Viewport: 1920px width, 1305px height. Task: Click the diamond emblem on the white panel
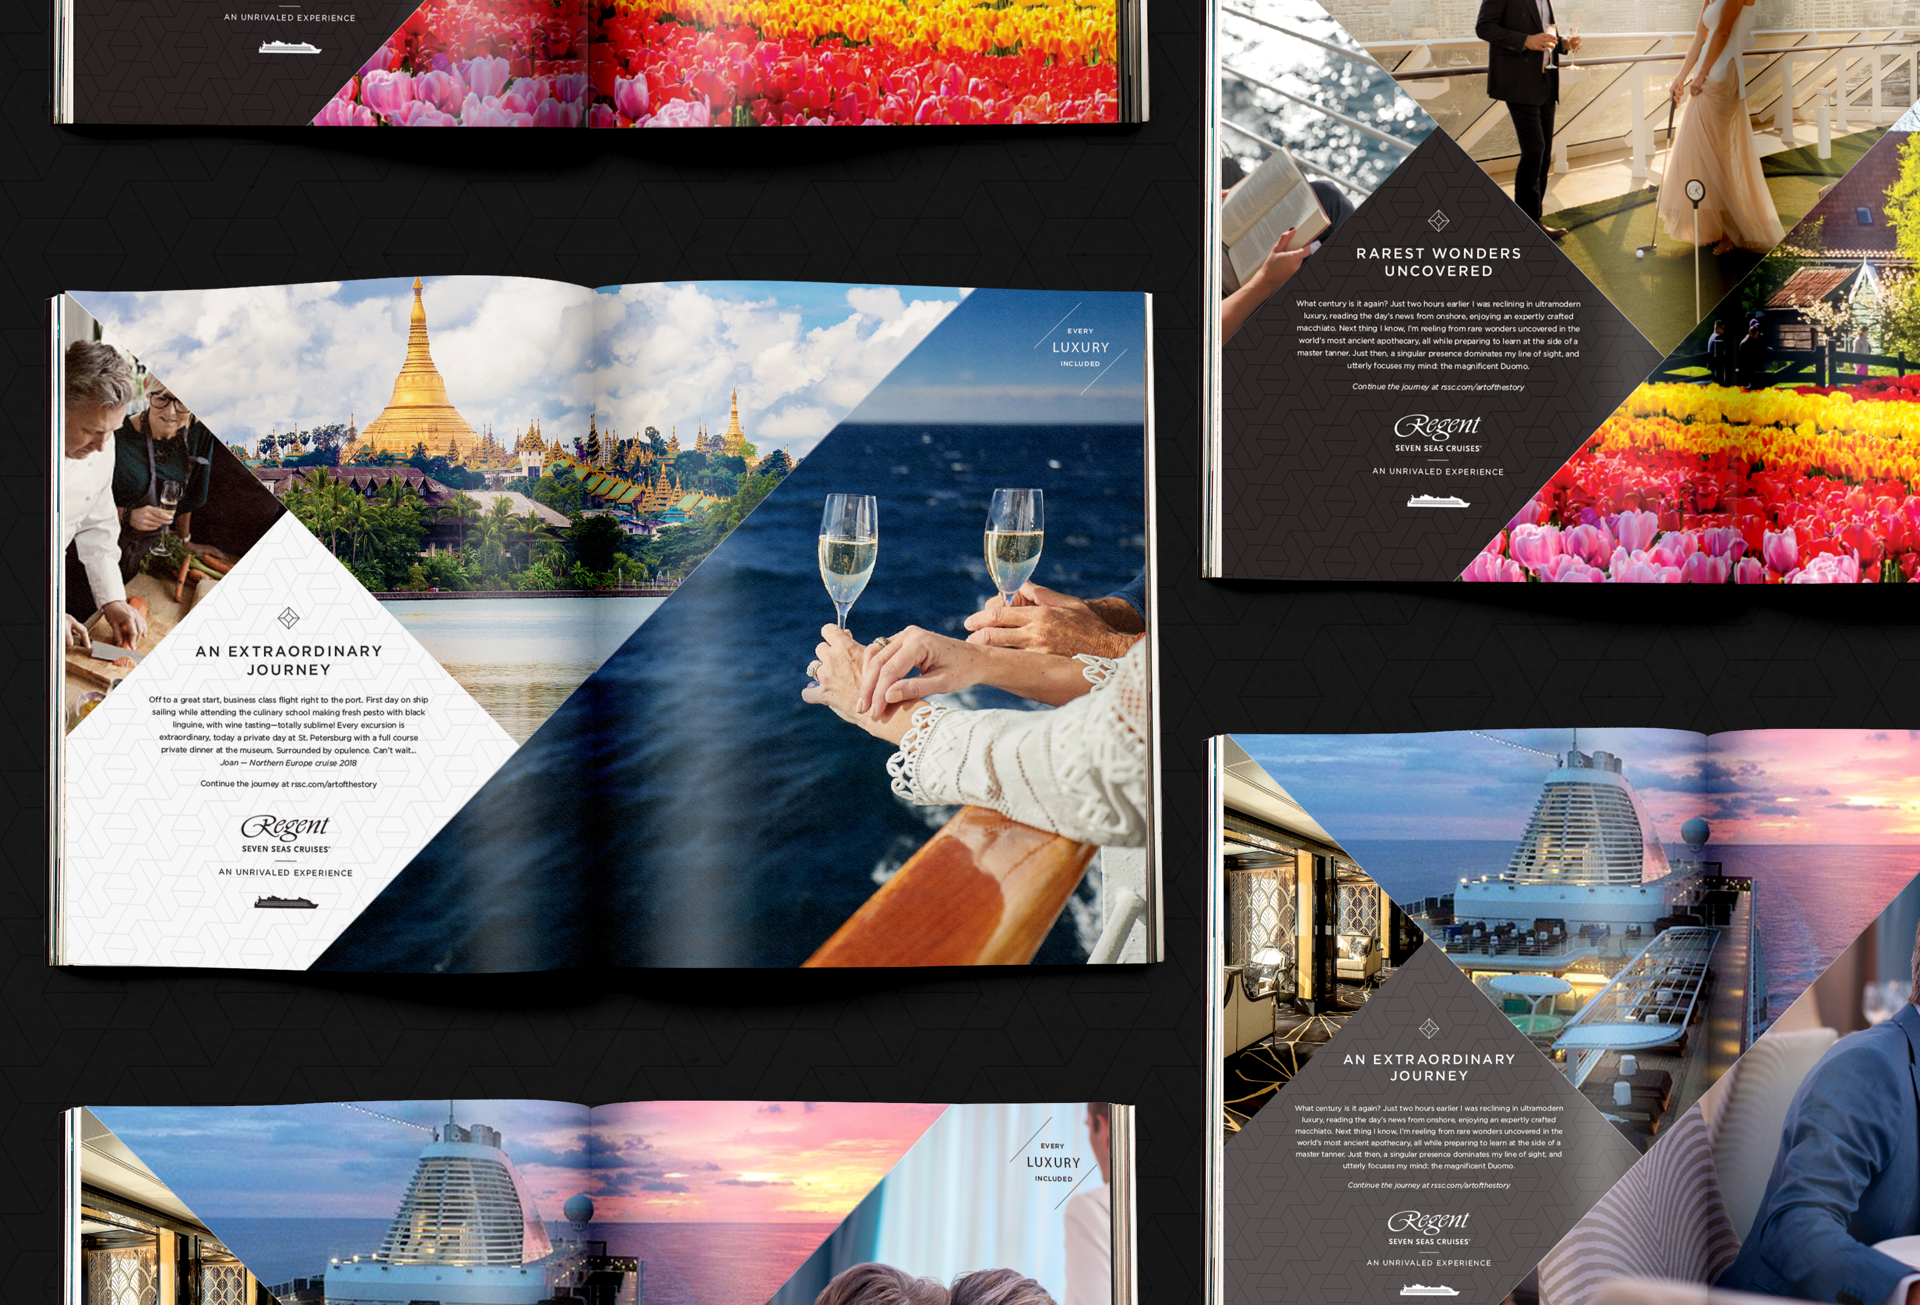pos(288,618)
